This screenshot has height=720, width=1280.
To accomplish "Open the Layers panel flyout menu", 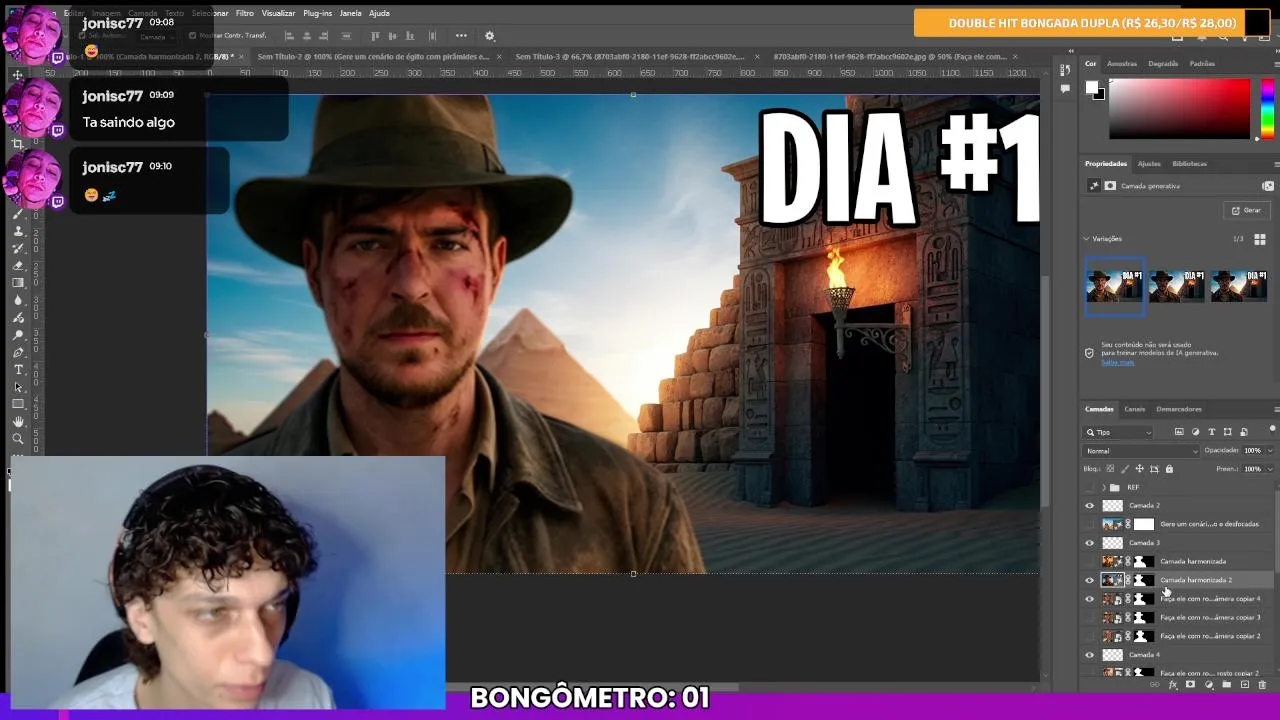I will click(1276, 409).
